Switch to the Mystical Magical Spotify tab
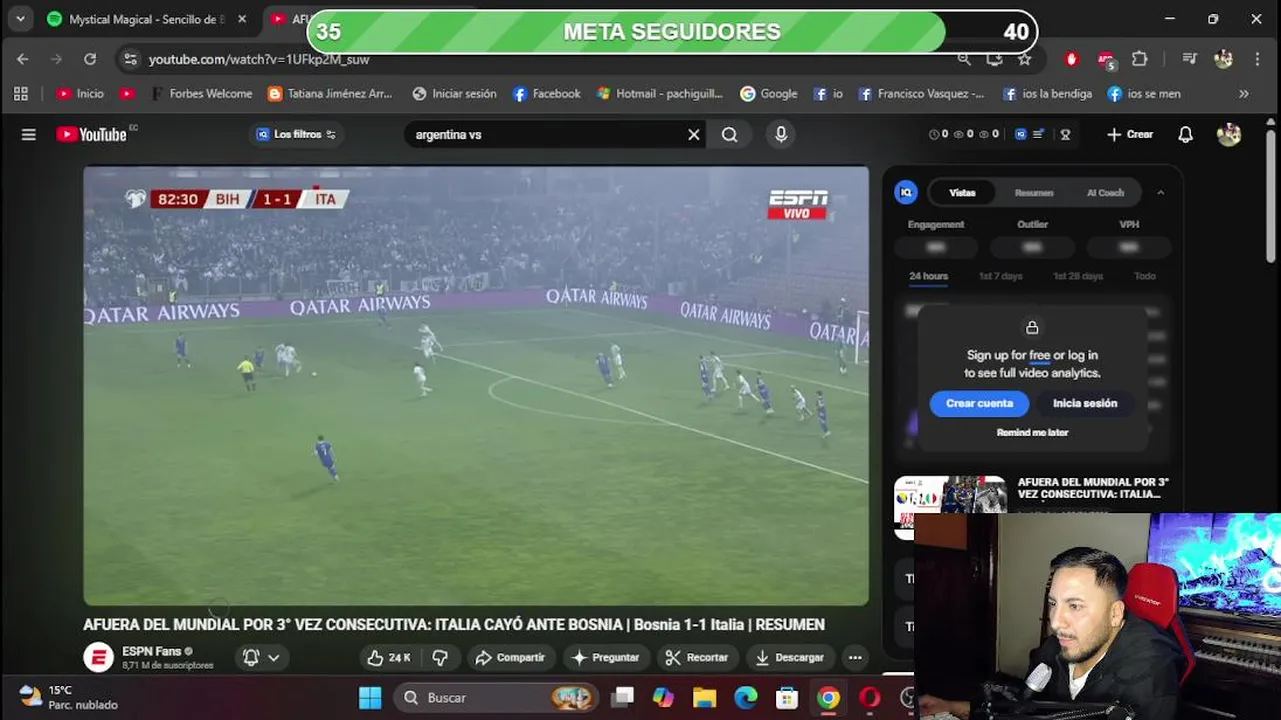Image resolution: width=1281 pixels, height=720 pixels. click(x=146, y=19)
